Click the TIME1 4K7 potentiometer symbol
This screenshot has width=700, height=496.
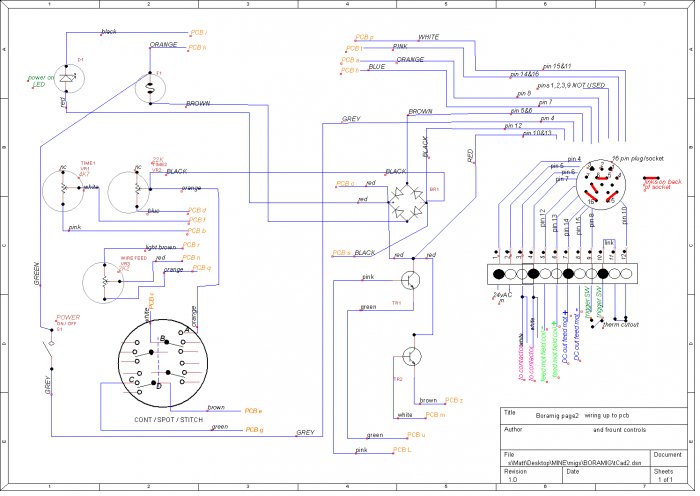click(x=66, y=187)
